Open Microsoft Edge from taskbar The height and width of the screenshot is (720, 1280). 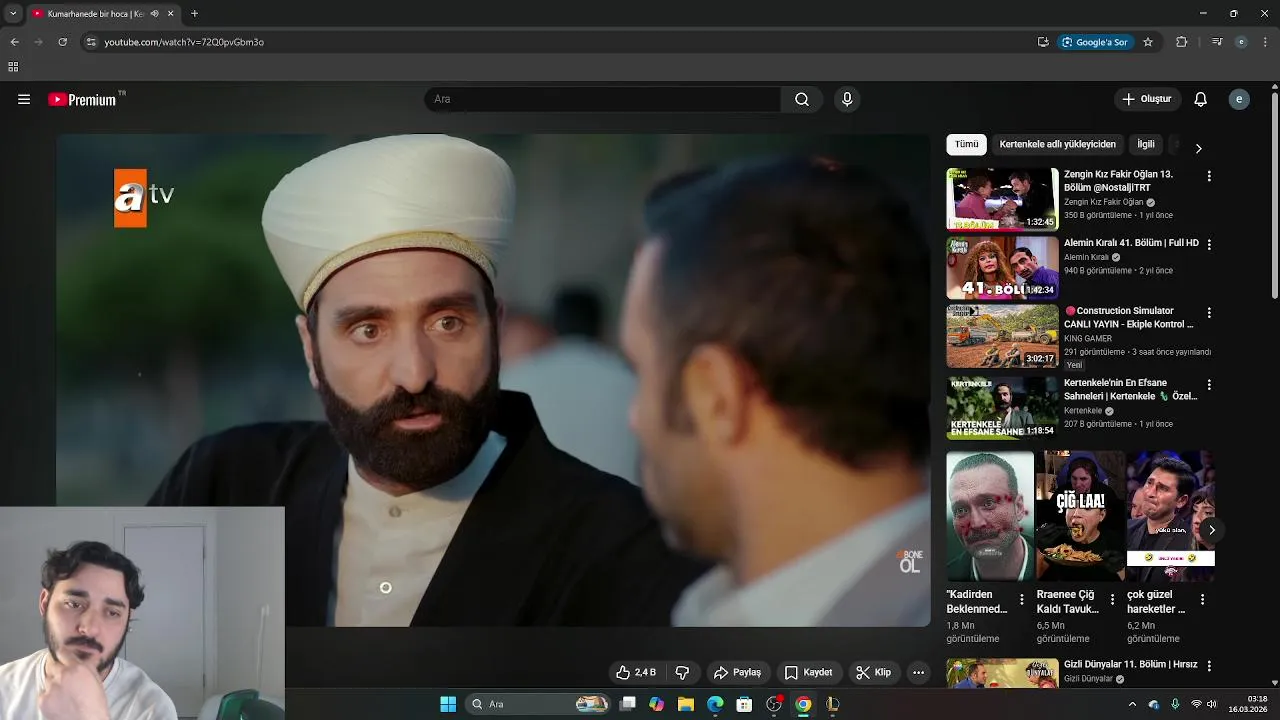(x=715, y=704)
